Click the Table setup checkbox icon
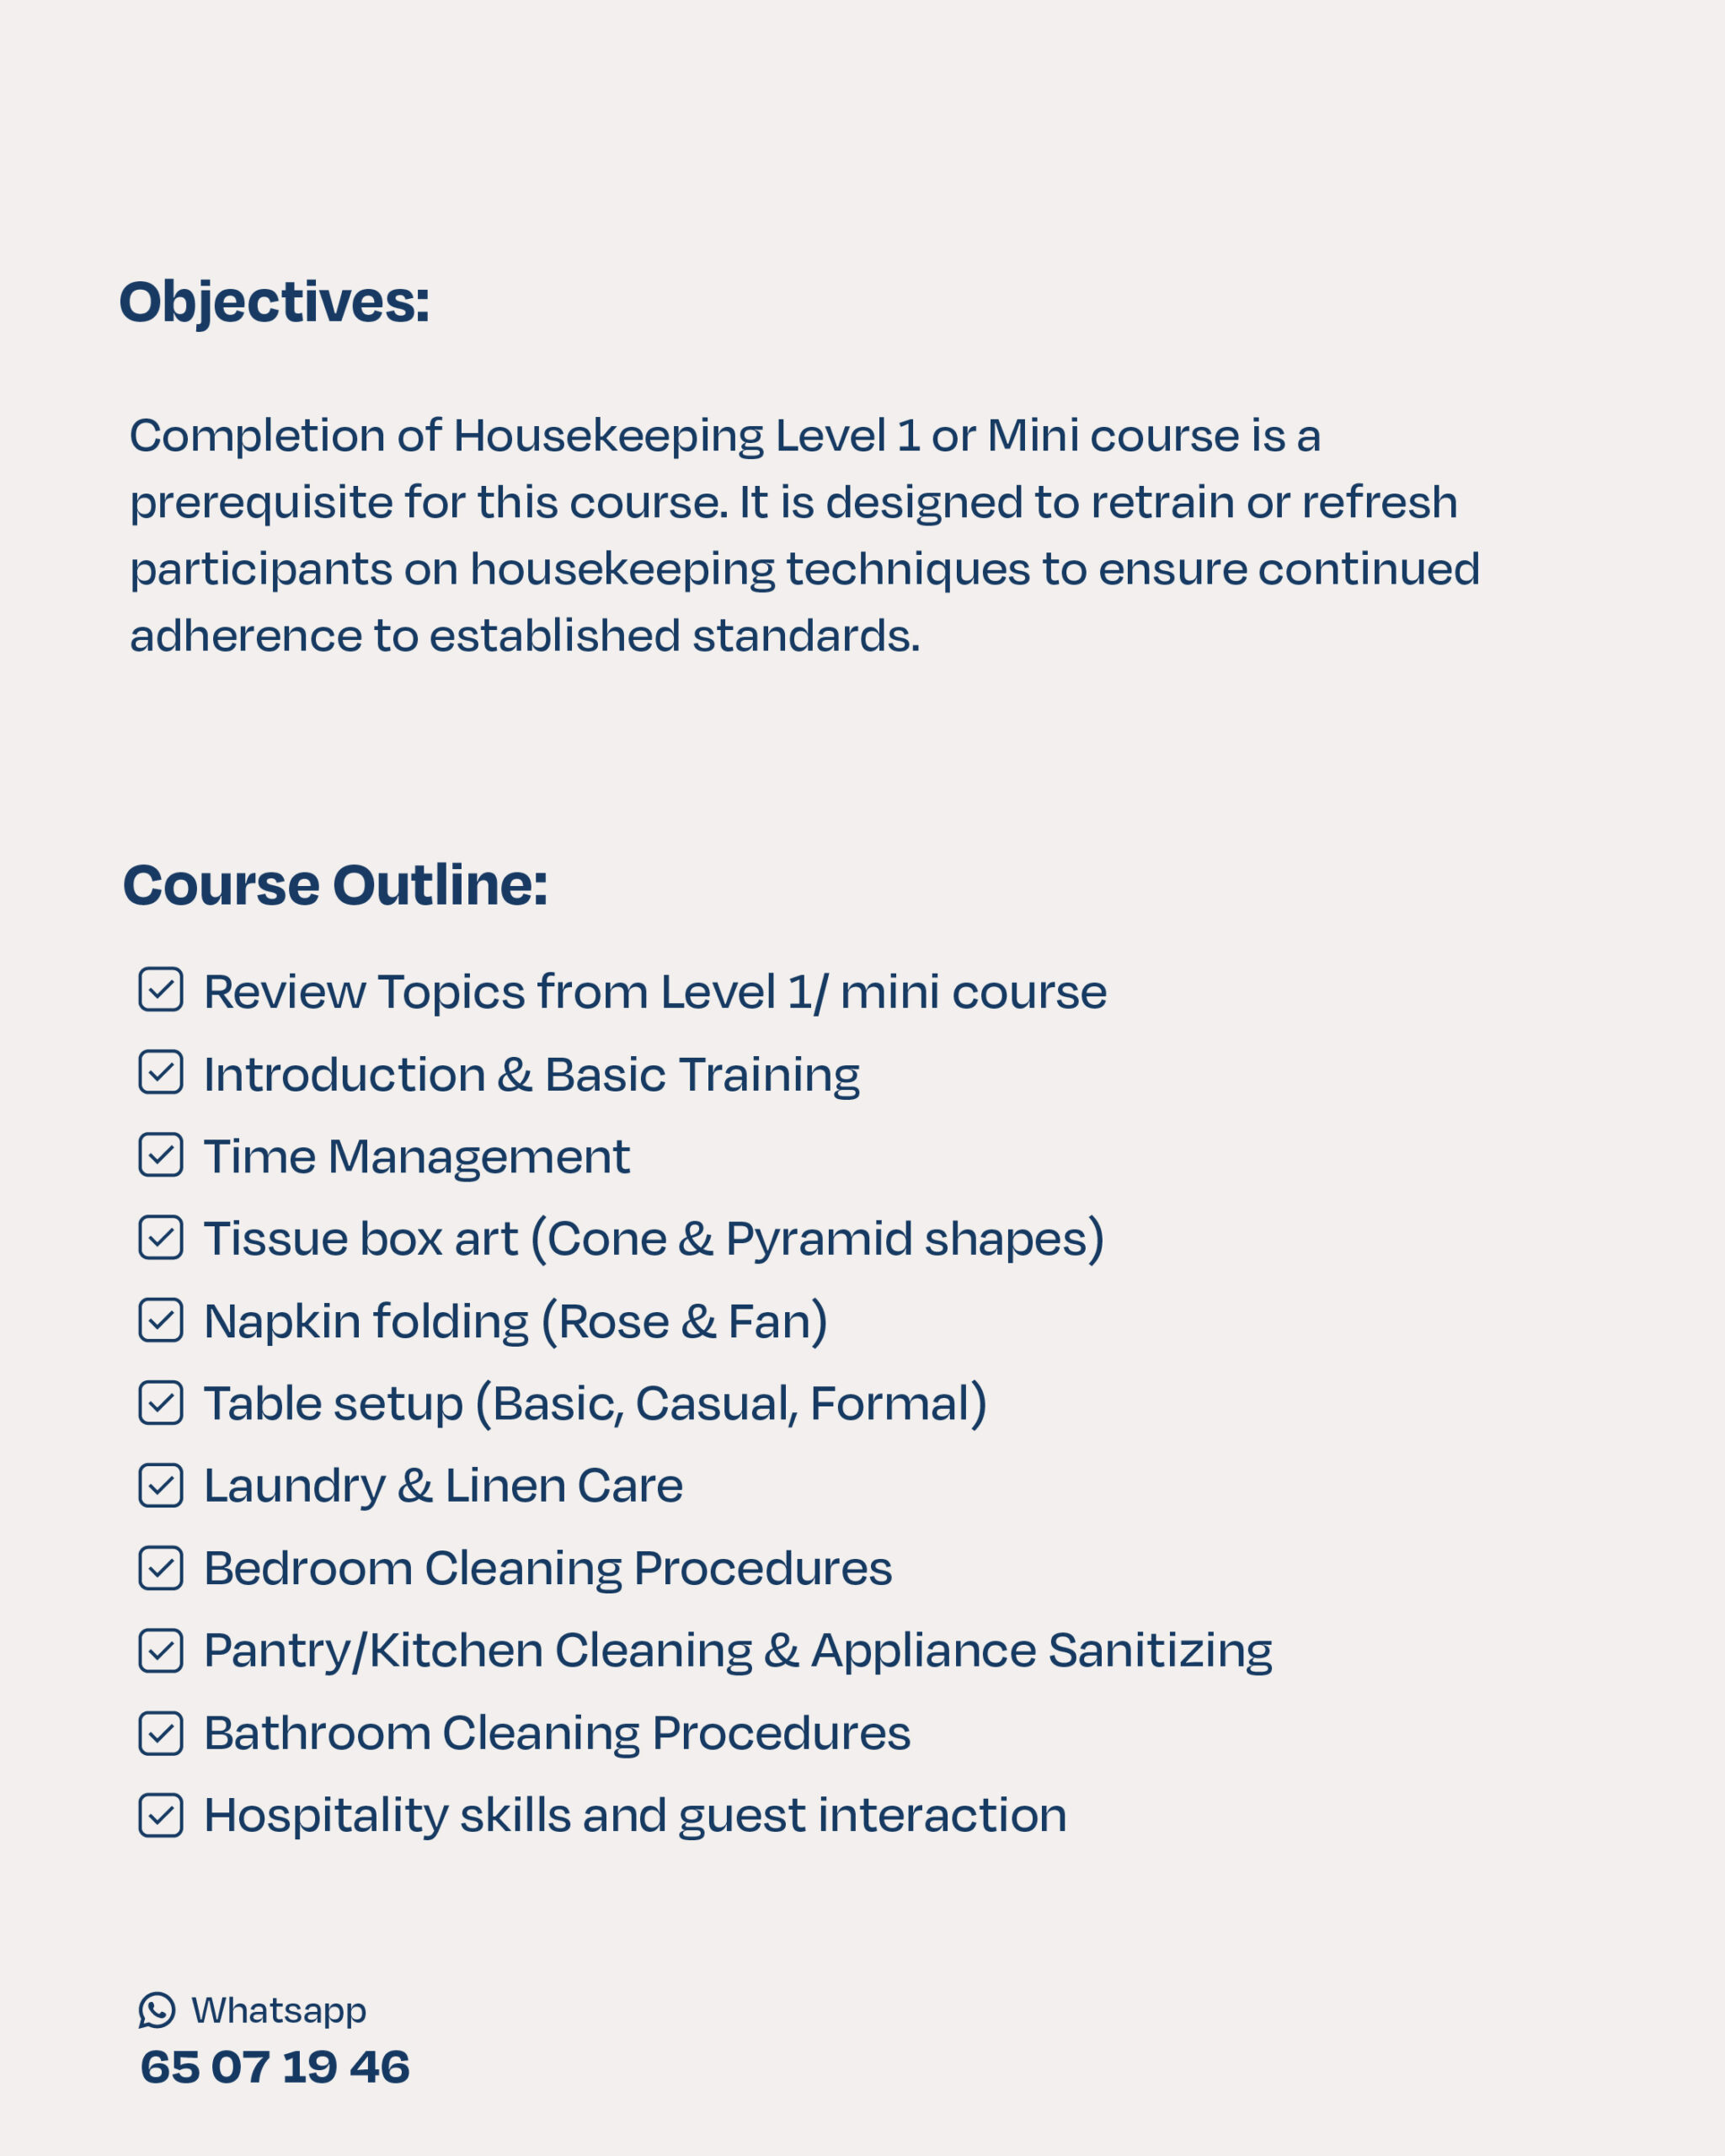The width and height of the screenshot is (1725, 2156). tap(161, 1402)
